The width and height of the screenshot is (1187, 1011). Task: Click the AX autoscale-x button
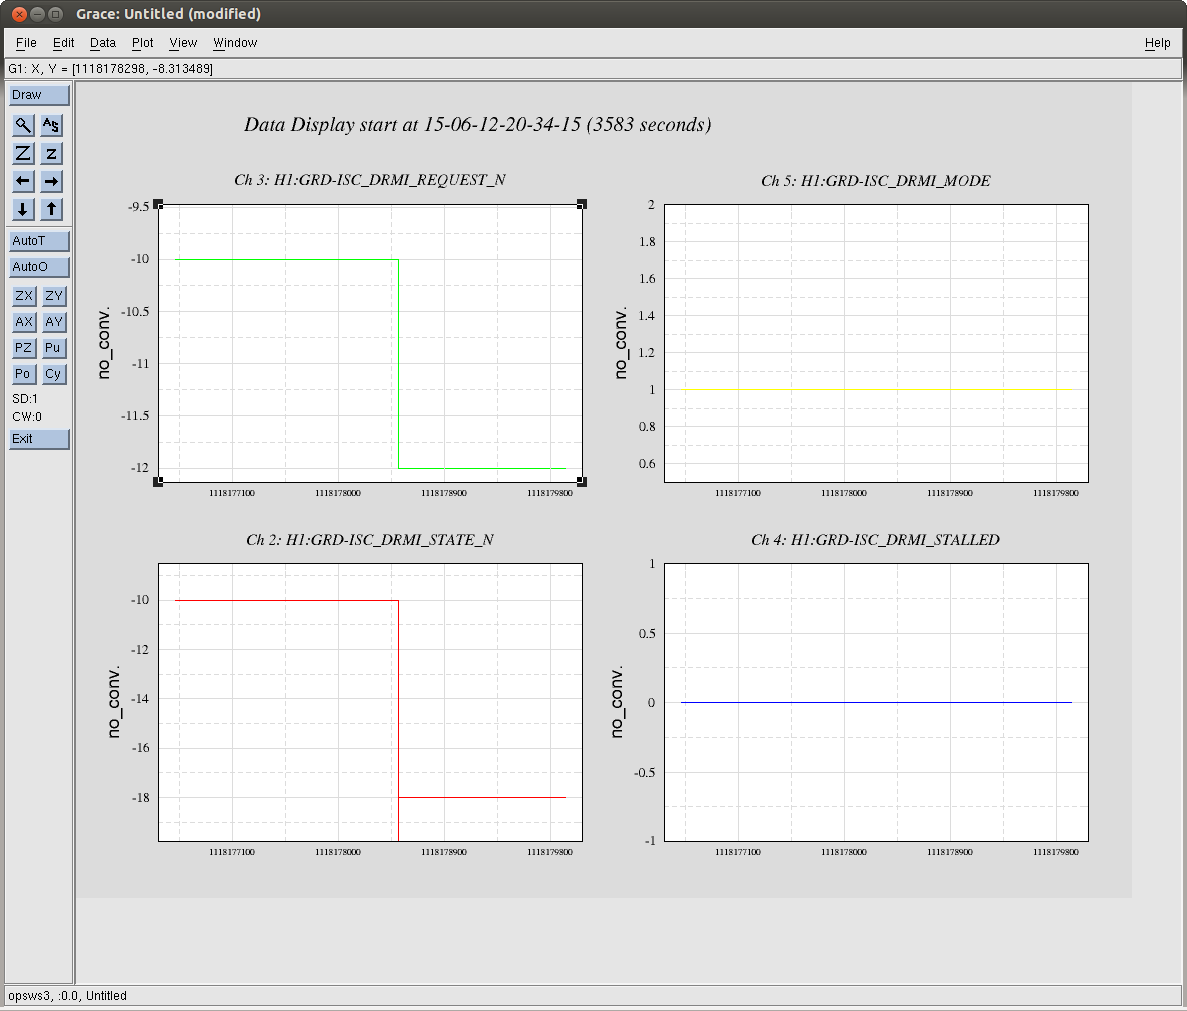pos(24,322)
